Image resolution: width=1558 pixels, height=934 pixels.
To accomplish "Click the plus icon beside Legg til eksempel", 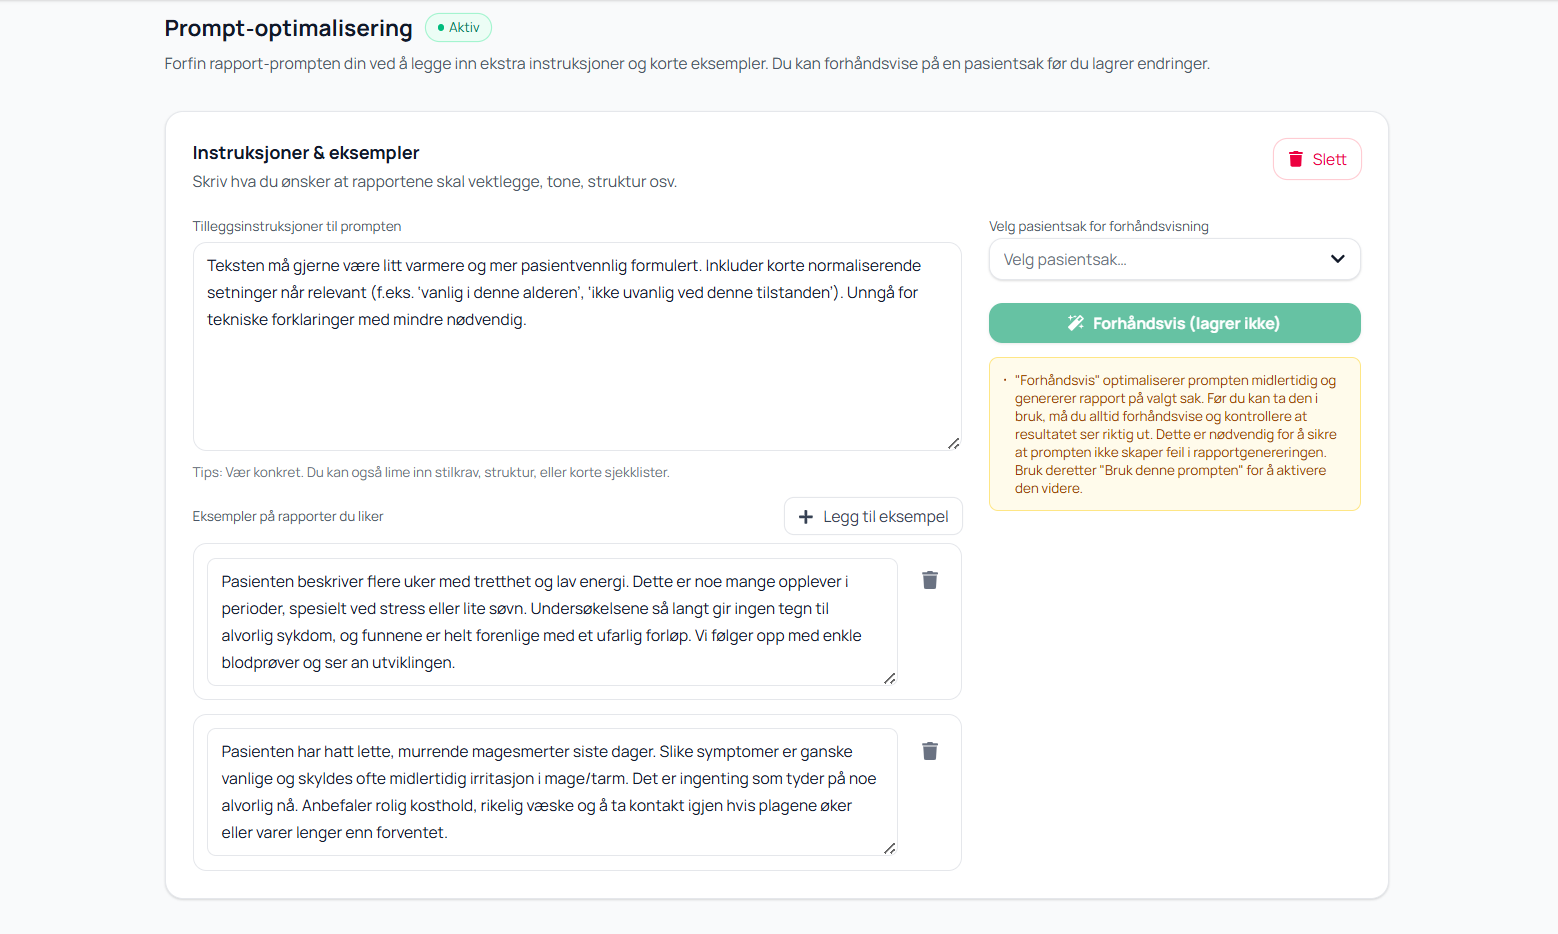I will click(x=806, y=517).
